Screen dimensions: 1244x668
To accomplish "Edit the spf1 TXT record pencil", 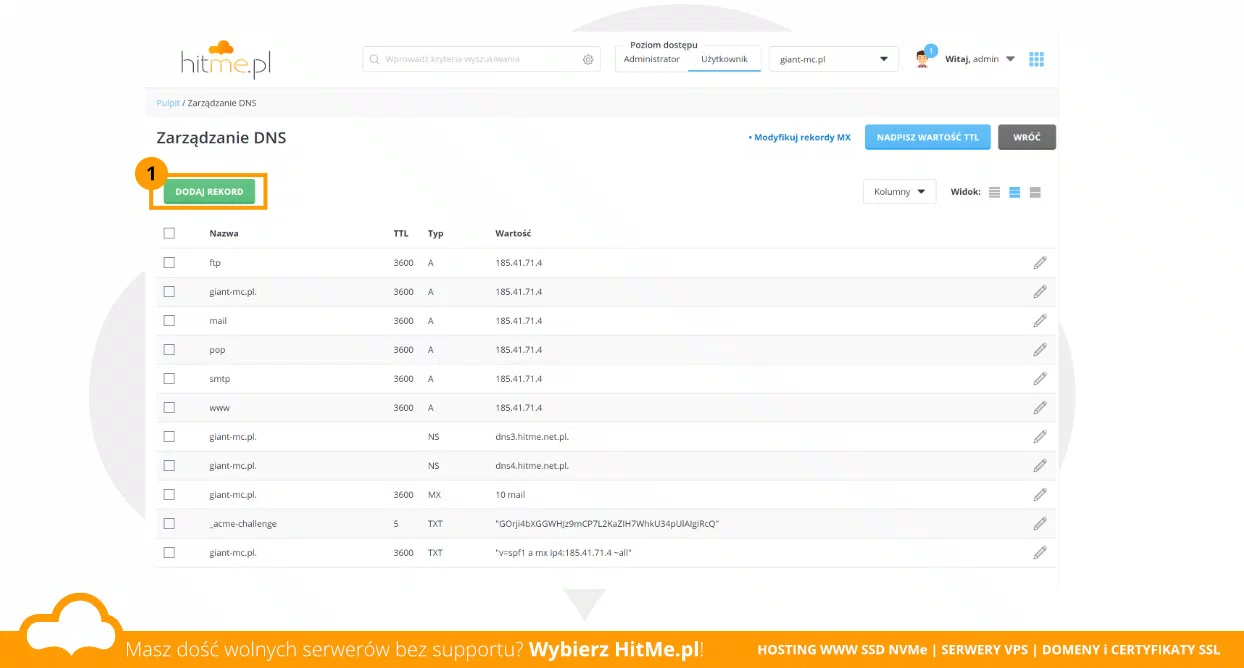I will (x=1040, y=553).
